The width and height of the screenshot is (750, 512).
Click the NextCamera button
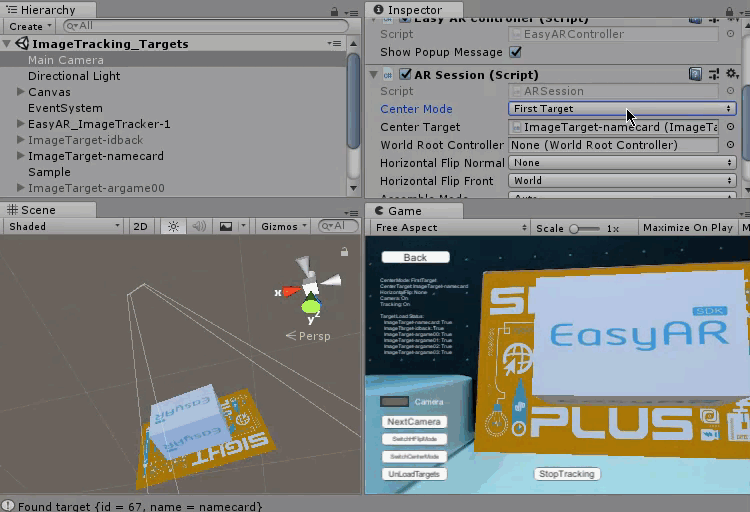(414, 422)
